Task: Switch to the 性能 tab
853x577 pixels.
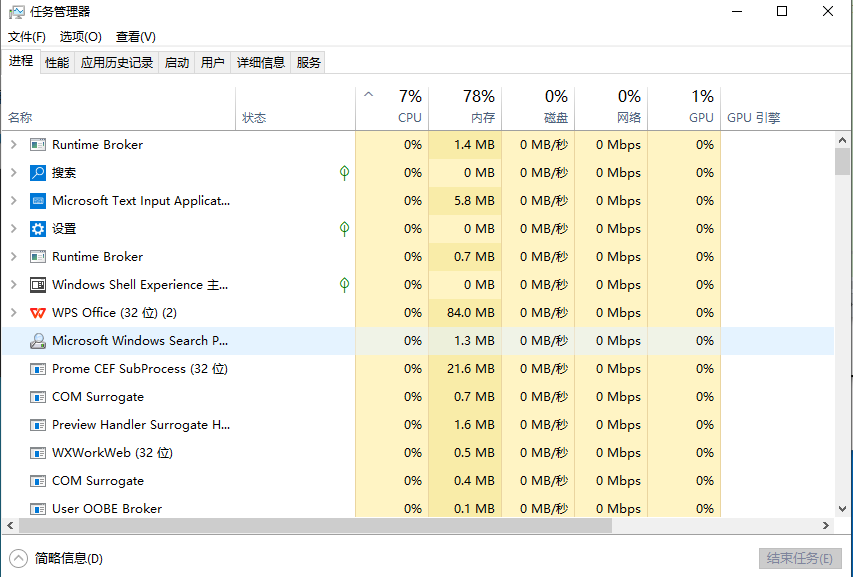Action: pyautogui.click(x=57, y=62)
